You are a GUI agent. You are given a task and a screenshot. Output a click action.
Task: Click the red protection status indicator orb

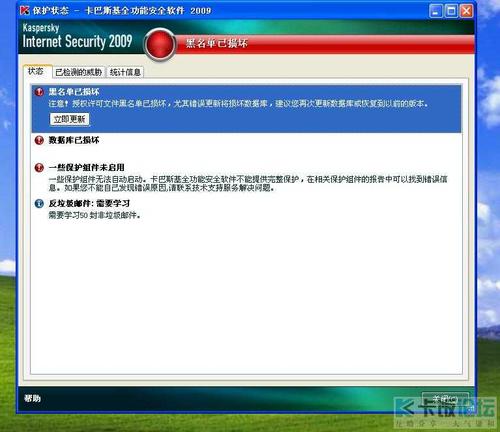[160, 44]
